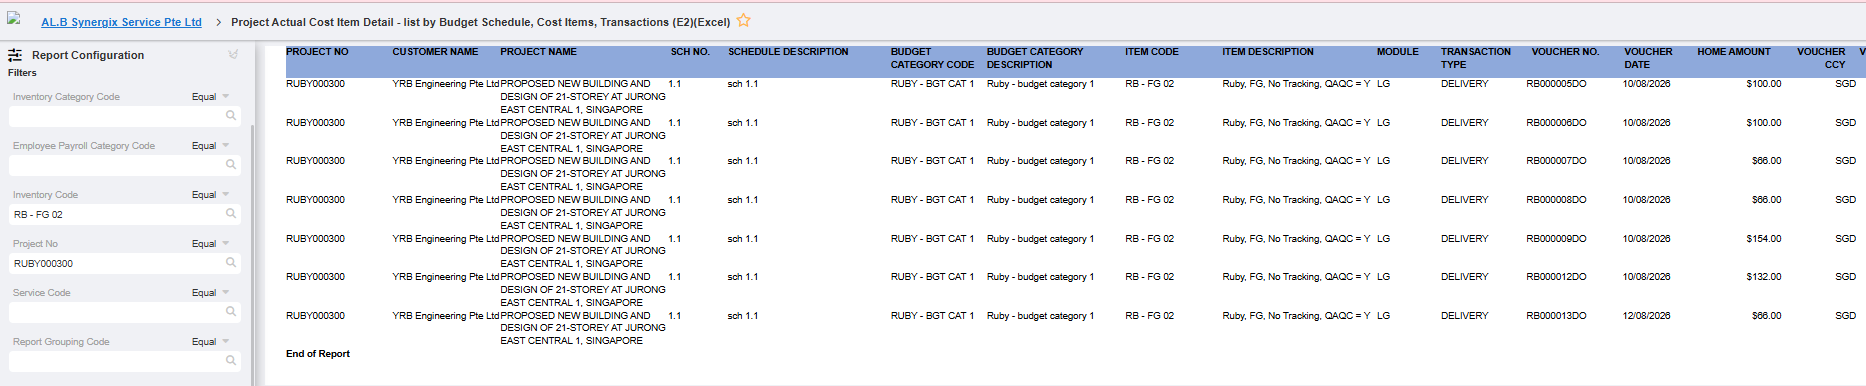The height and width of the screenshot is (386, 1866).
Task: Open Equal operator dropdown for Employee Payroll Category Code
Action: click(210, 146)
